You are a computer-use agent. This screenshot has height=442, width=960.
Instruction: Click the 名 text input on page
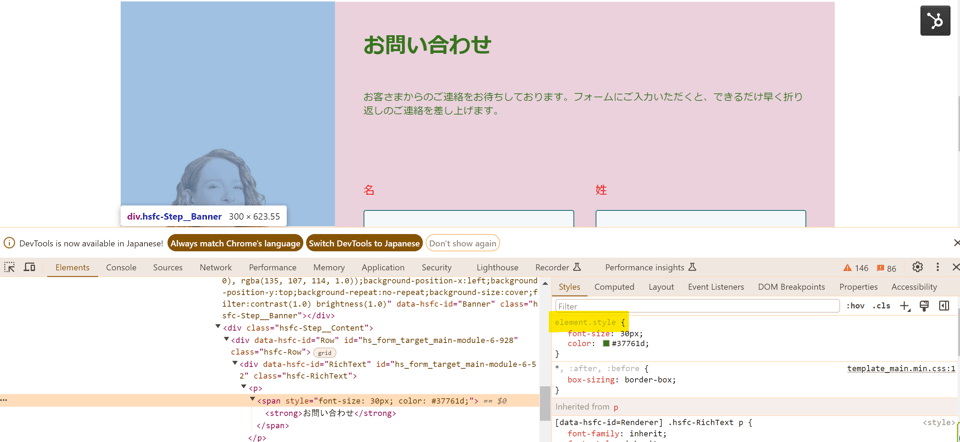coord(468,219)
